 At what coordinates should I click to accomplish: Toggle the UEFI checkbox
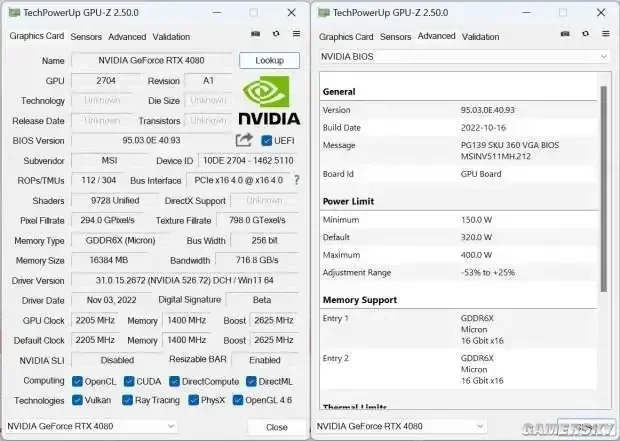pyautogui.click(x=267, y=140)
